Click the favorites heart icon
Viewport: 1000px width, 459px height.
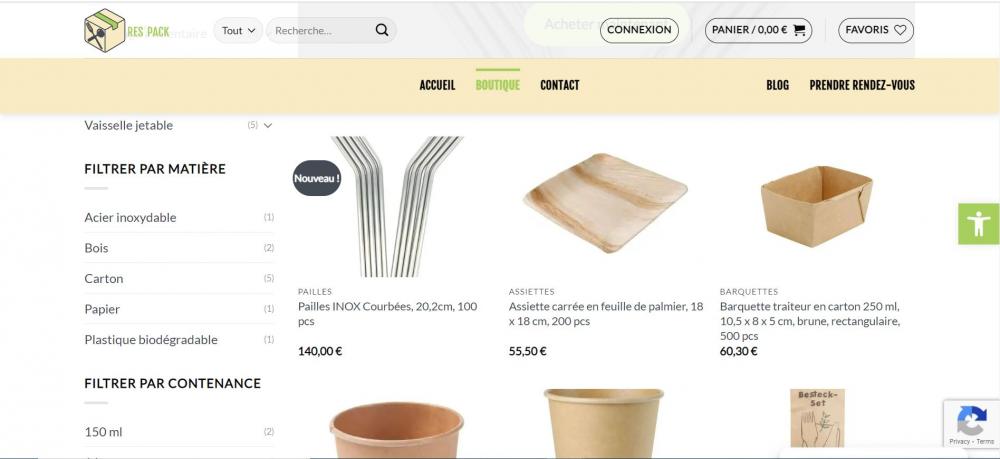tap(900, 30)
